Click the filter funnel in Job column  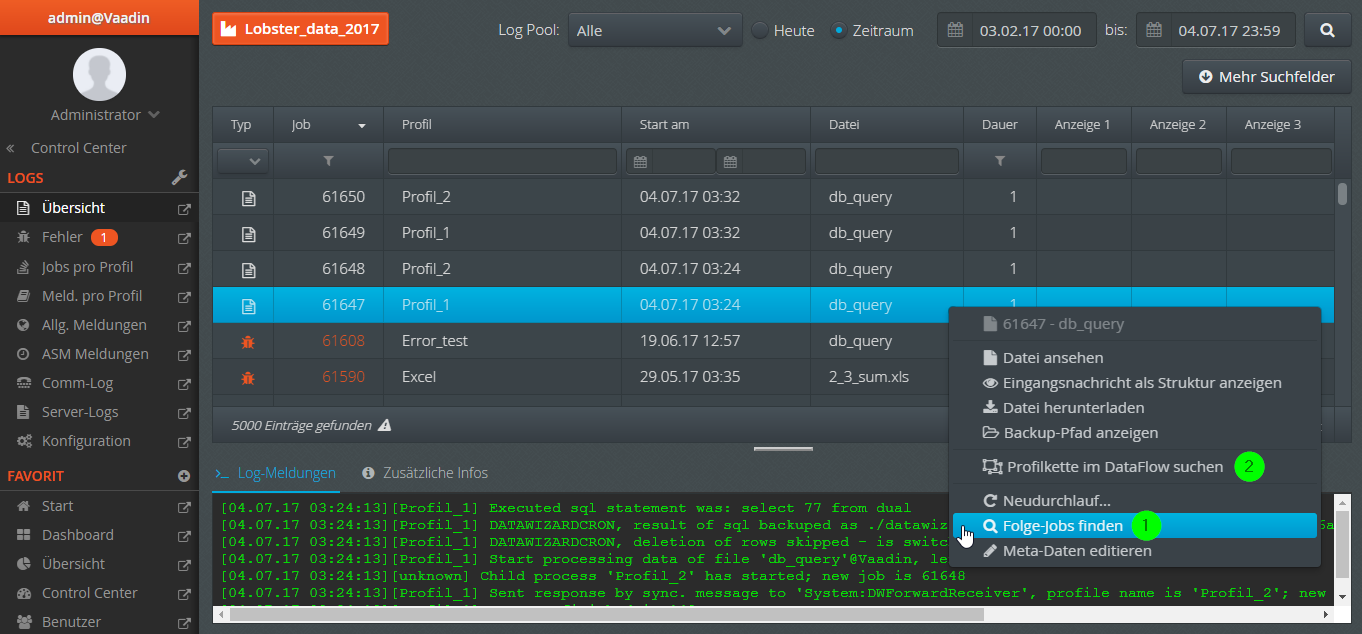pos(328,161)
